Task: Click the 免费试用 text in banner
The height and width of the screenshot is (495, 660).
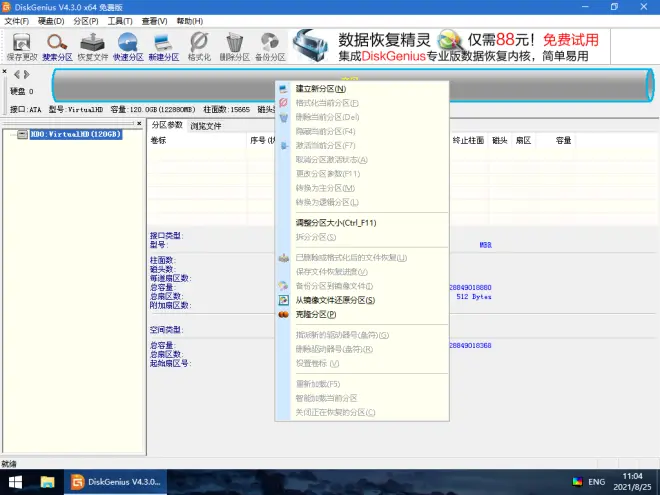Action: (x=571, y=40)
